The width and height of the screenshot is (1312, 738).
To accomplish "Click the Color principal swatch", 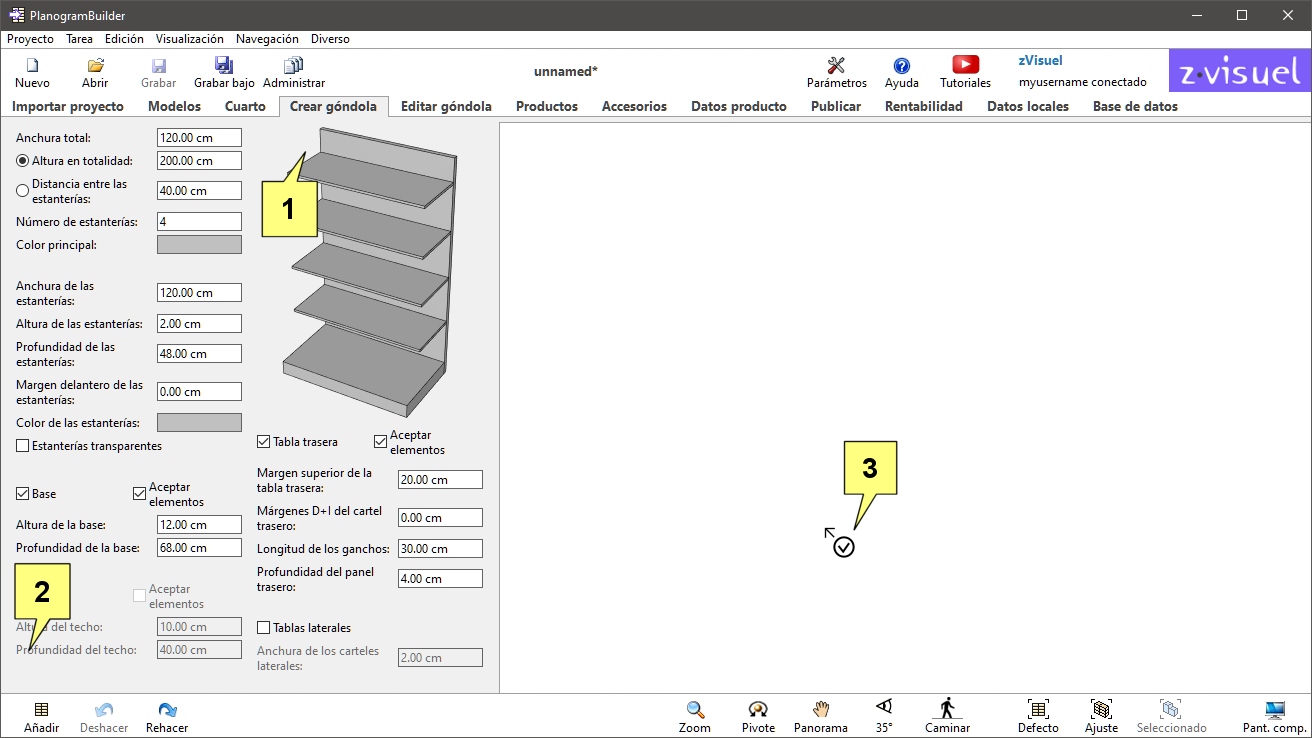I will tap(199, 245).
